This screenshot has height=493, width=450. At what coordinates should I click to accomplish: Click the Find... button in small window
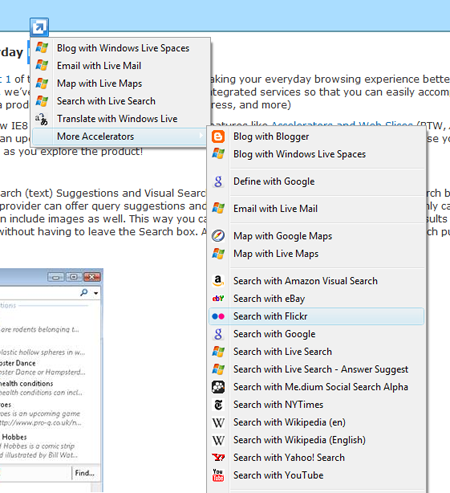click(85, 473)
